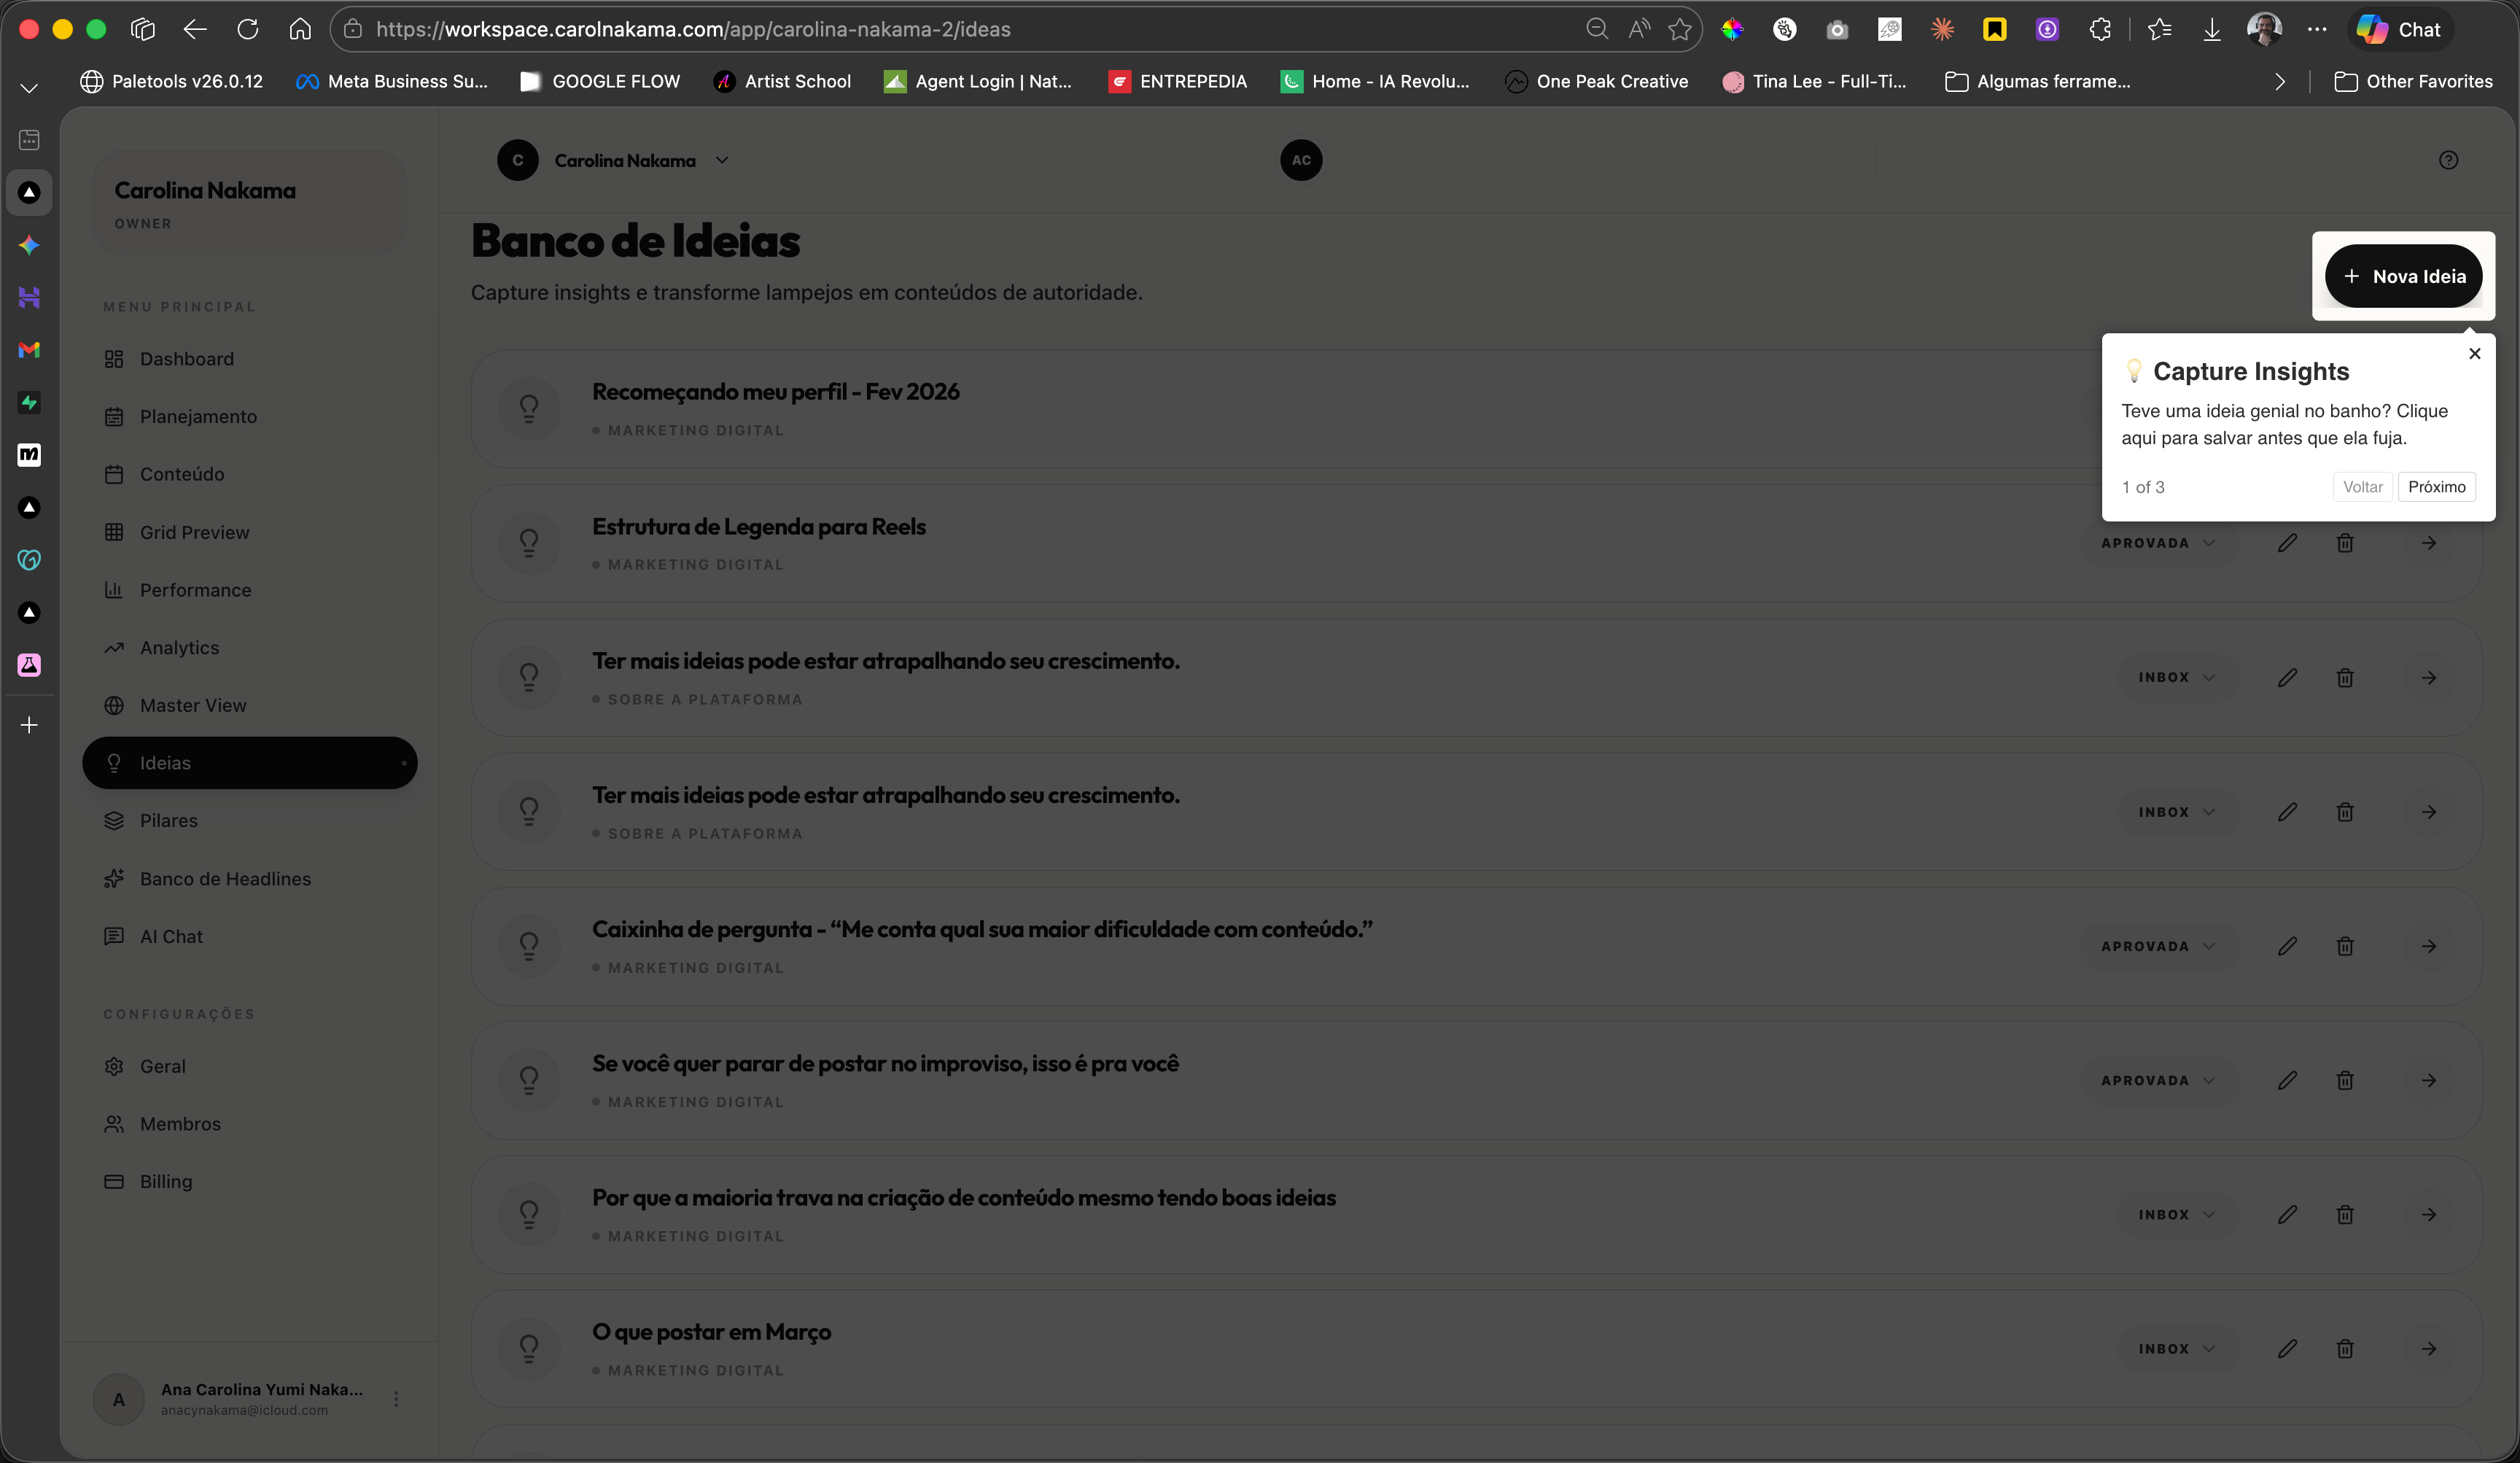Click the browser favorites star icon
Screen dimensions: 2520x1463
coord(1680,29)
